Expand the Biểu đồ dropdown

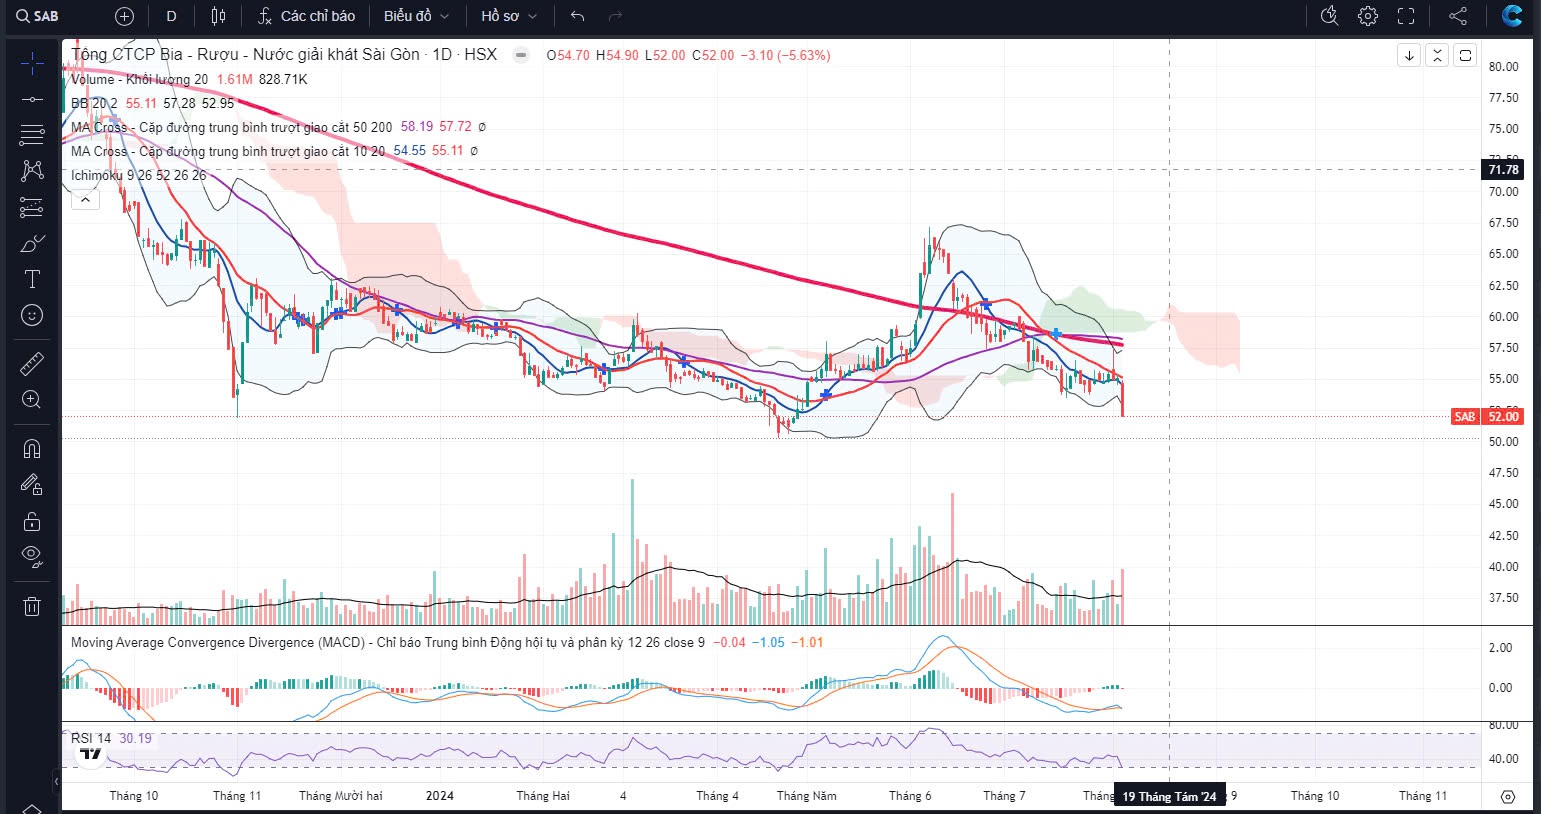click(417, 16)
